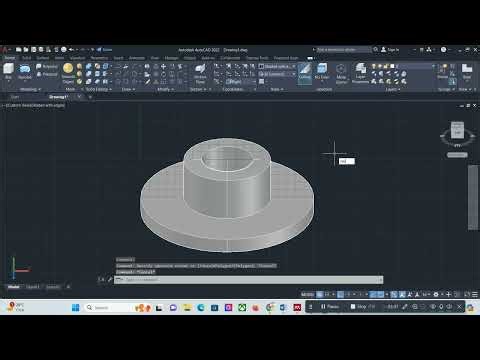Open the Parametric ribbon tab
The image size is (480, 360).
(x=99, y=58)
